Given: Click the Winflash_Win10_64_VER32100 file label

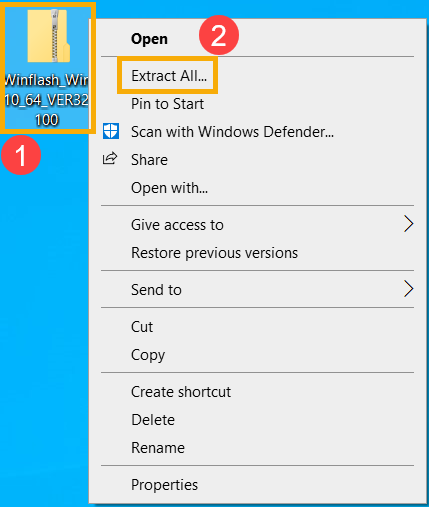Looking at the screenshot, I should click(47, 100).
